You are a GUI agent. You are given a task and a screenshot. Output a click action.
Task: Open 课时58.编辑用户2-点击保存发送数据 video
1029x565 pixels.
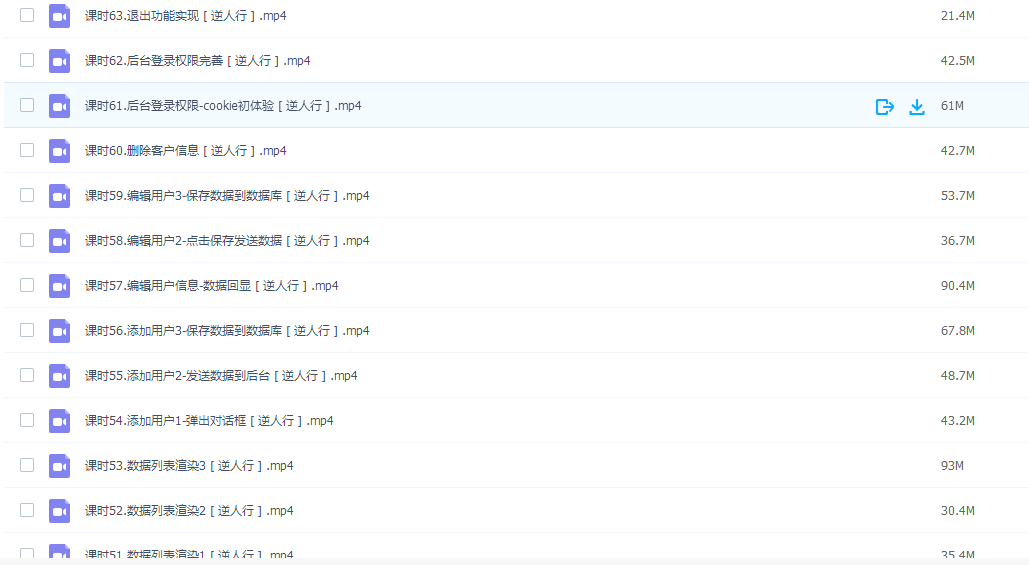[227, 241]
